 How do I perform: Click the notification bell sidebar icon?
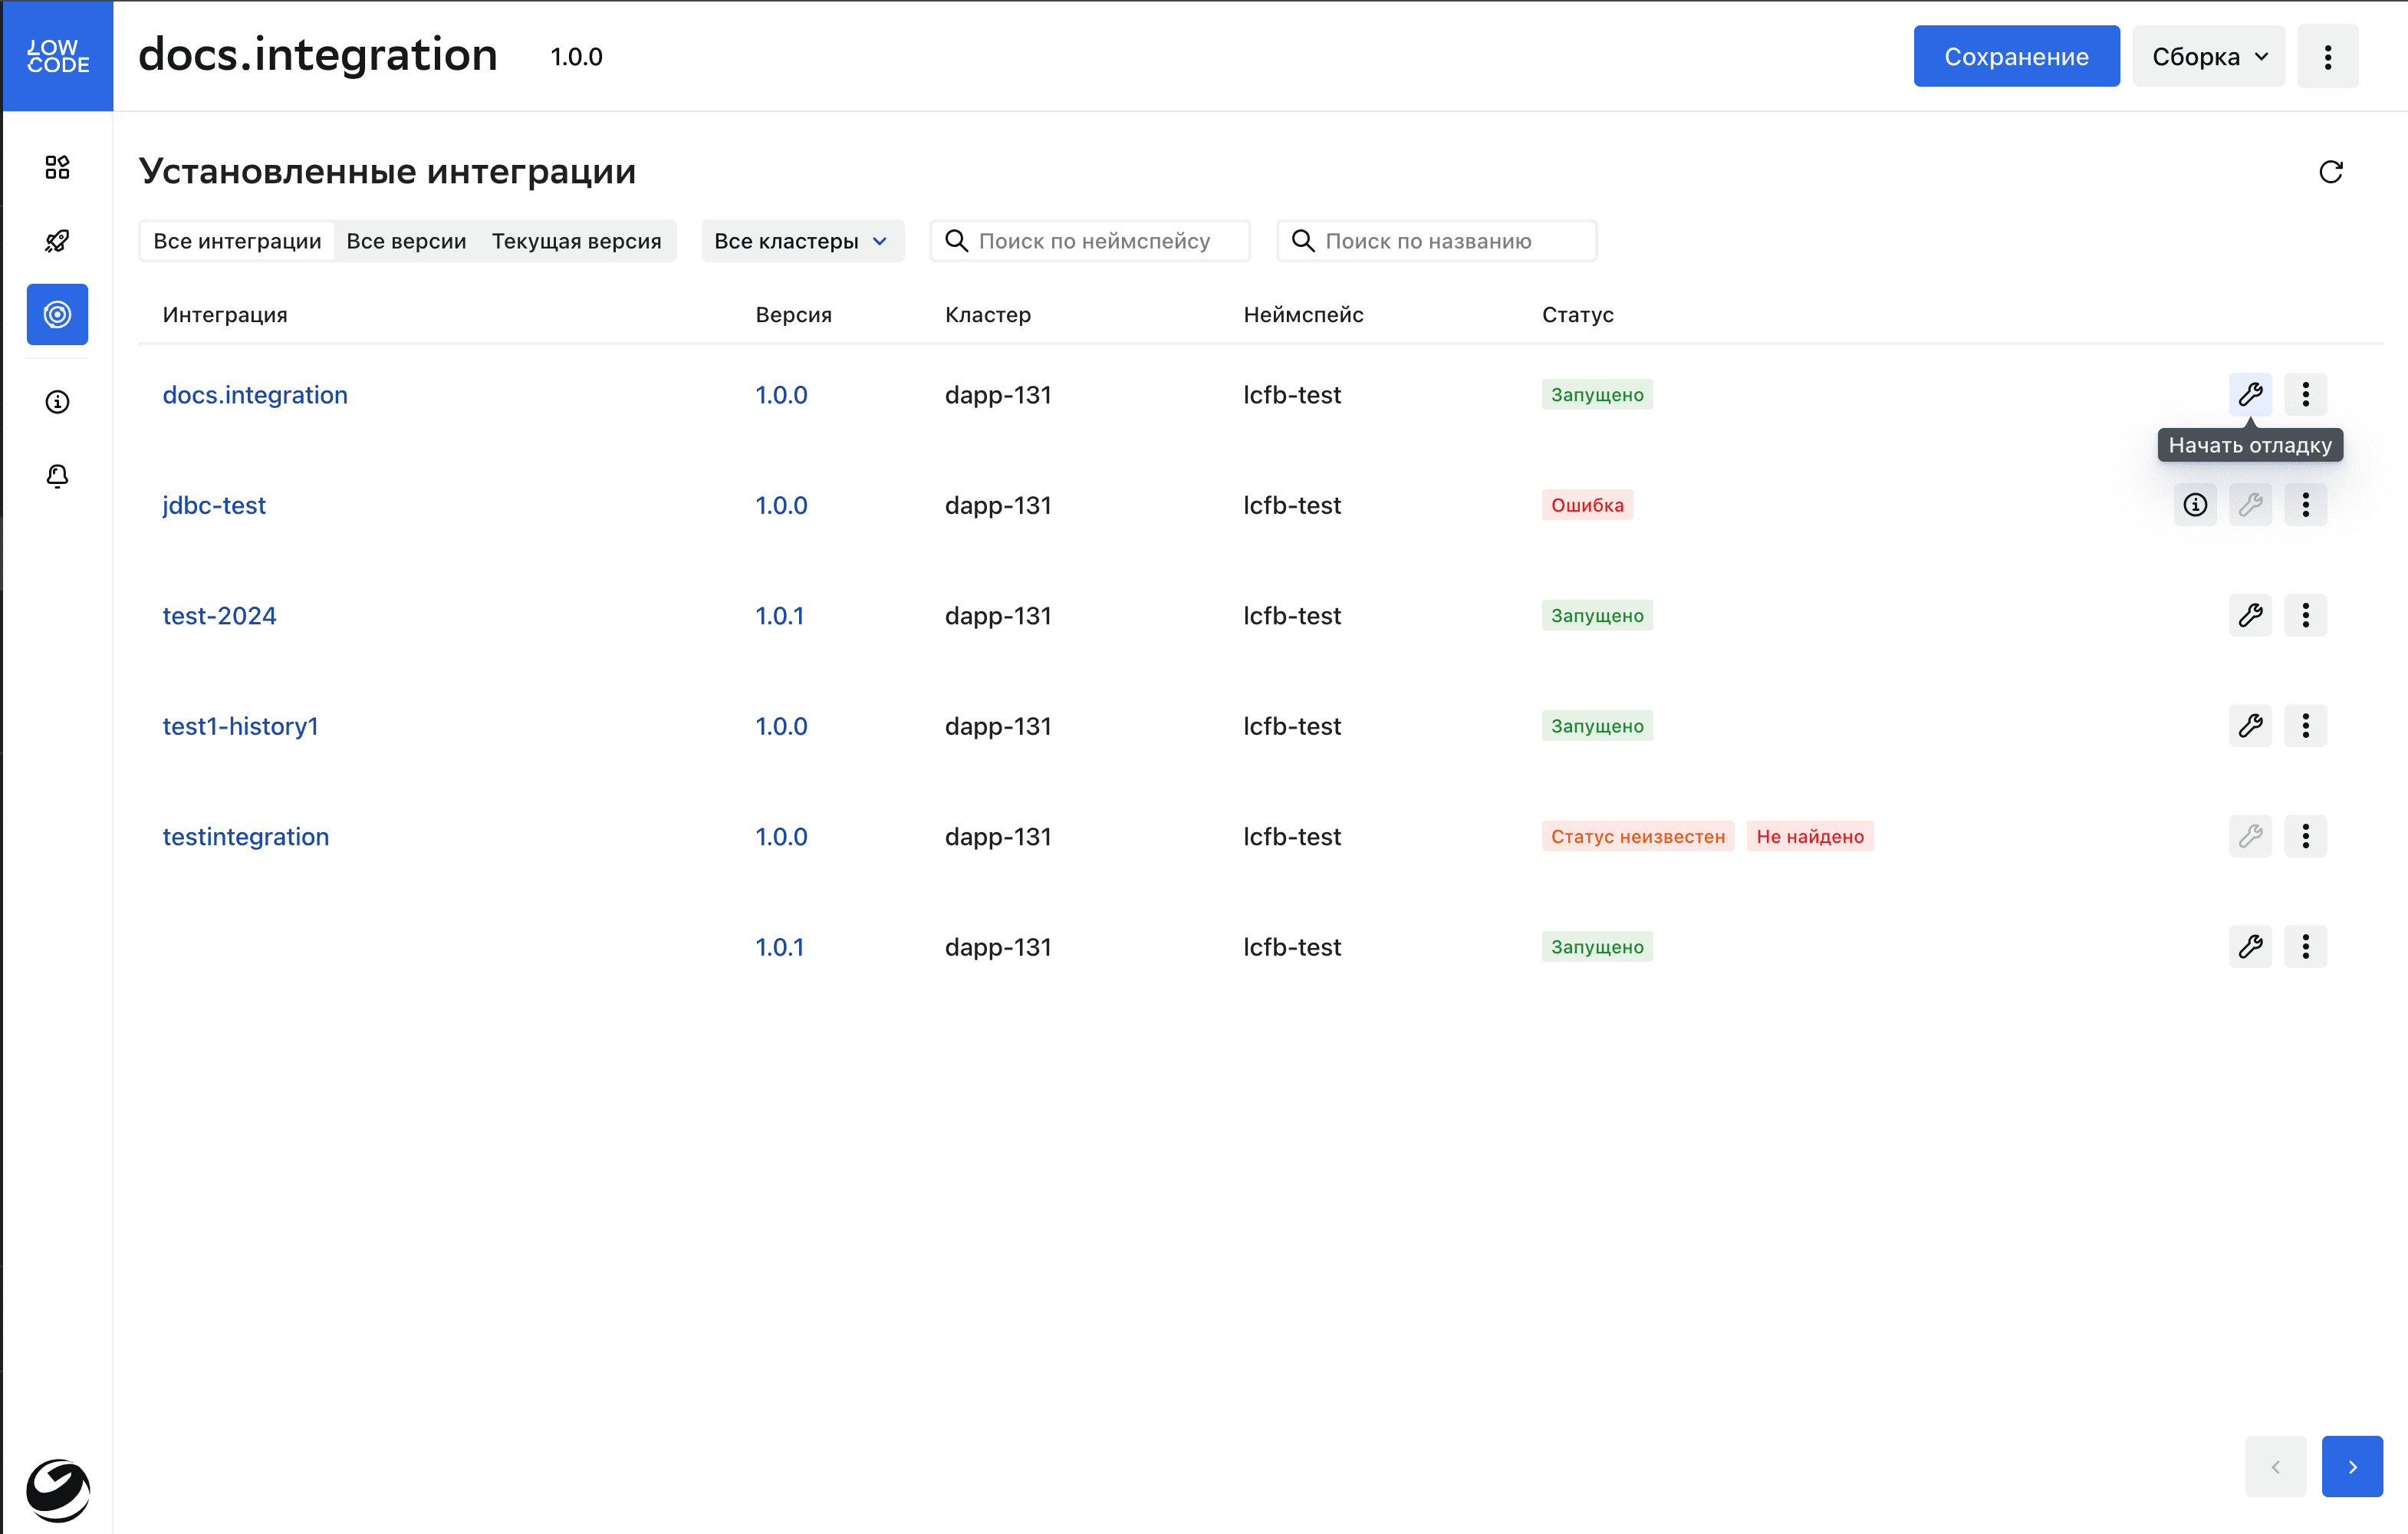pos(57,476)
